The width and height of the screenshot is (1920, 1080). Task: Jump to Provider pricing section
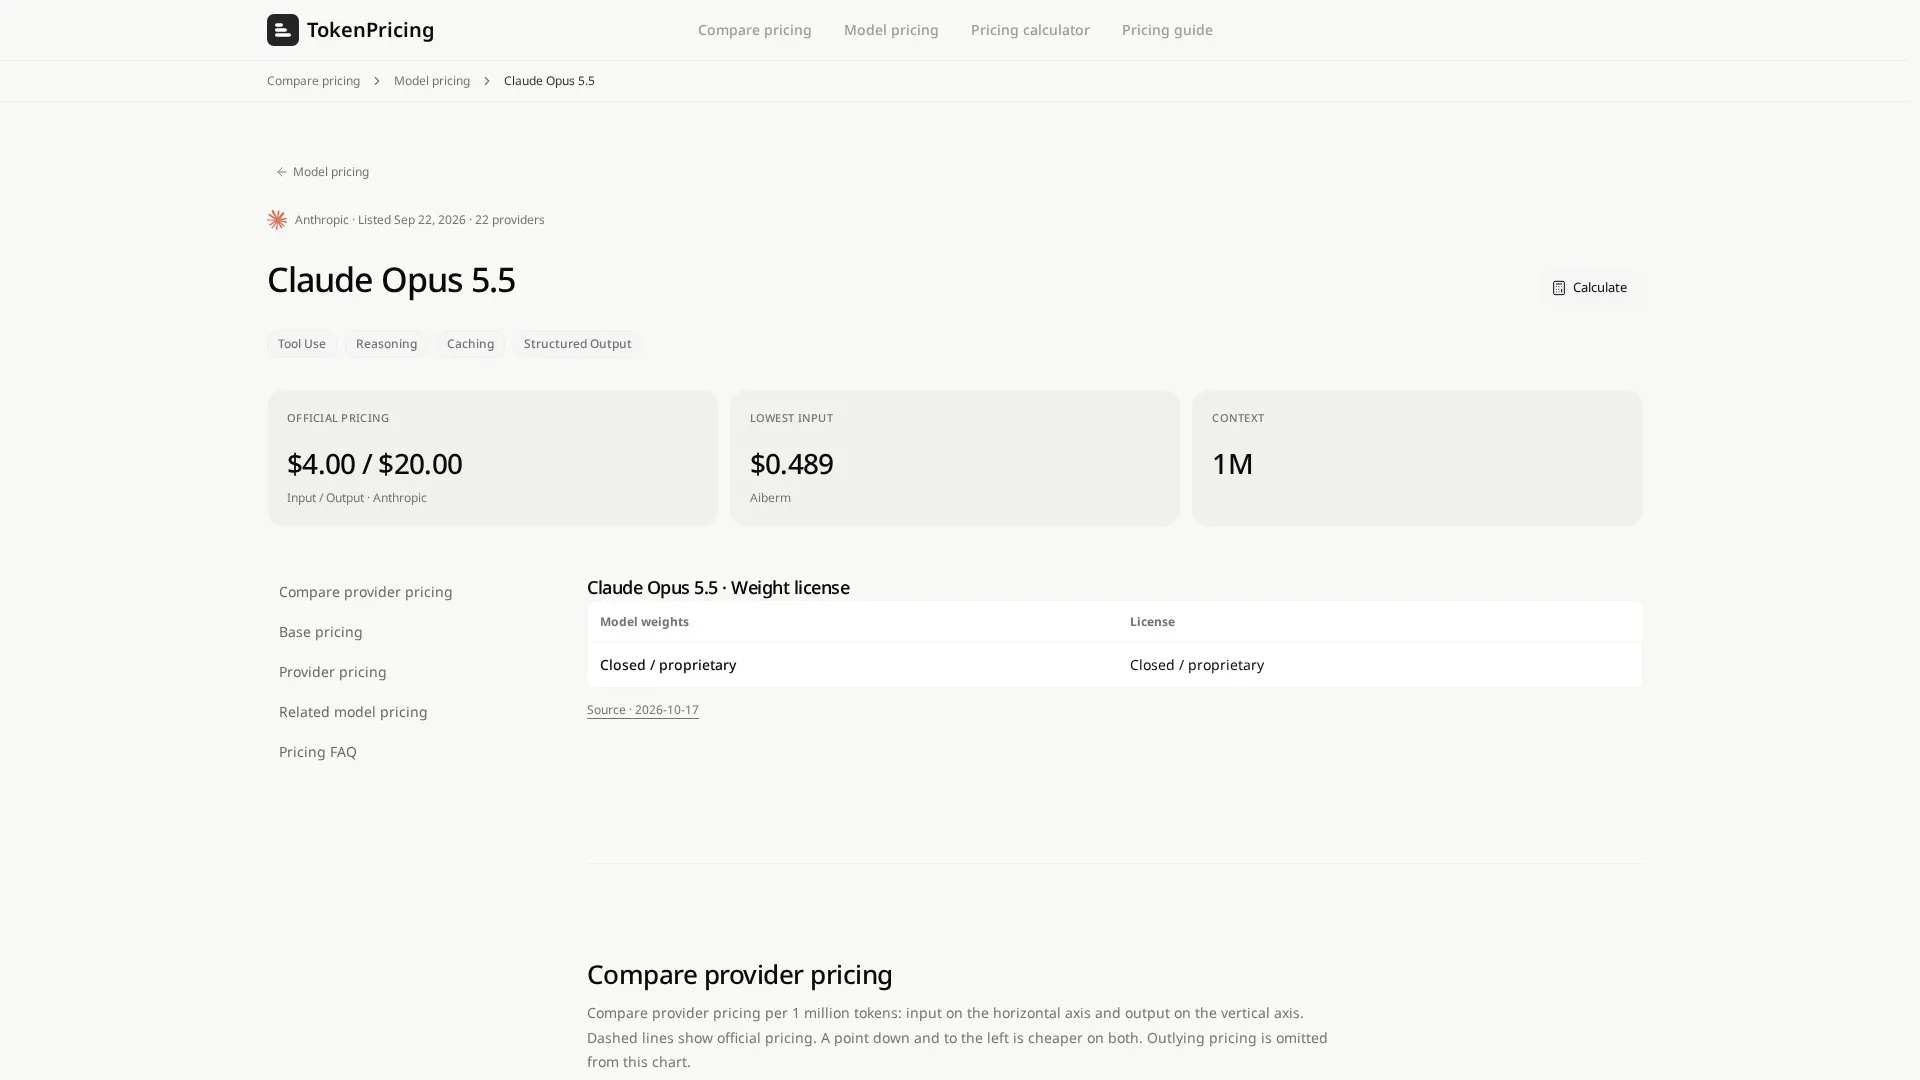(x=332, y=672)
